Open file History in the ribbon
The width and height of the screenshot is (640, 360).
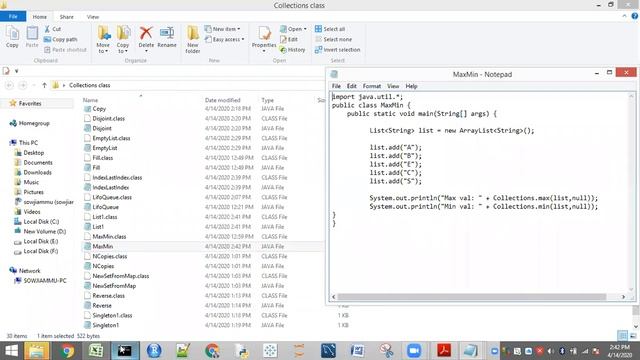click(x=292, y=50)
